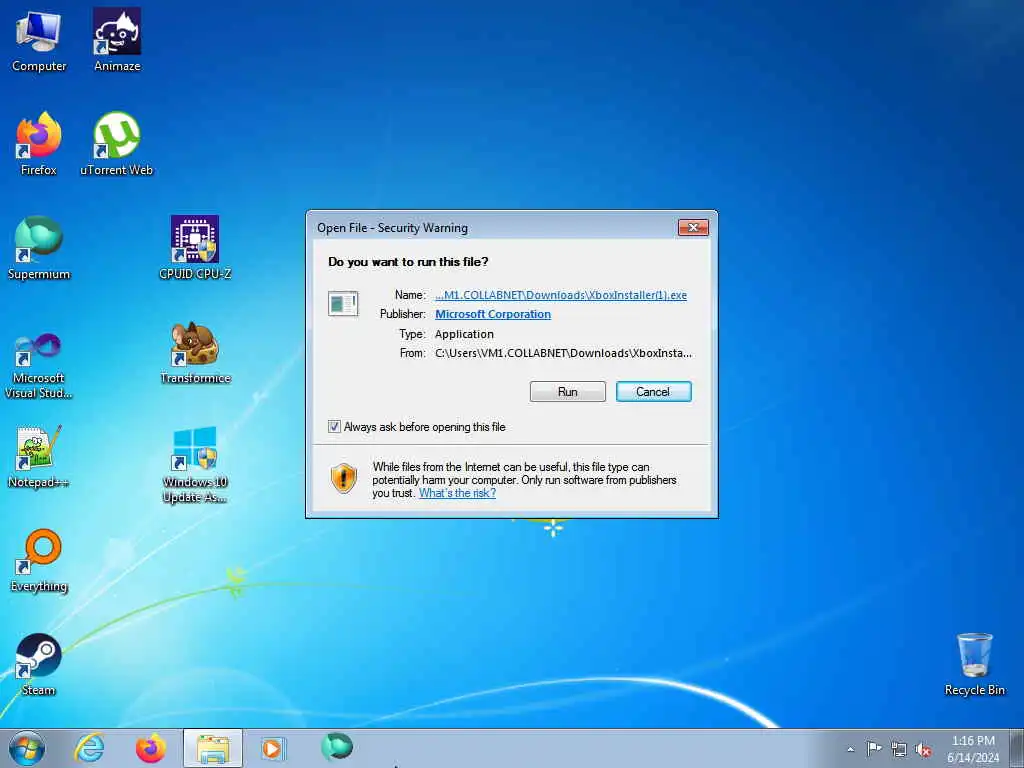Image resolution: width=1024 pixels, height=768 pixels.
Task: Select the Microsoft Visual Studio shortcut
Action: (x=39, y=366)
